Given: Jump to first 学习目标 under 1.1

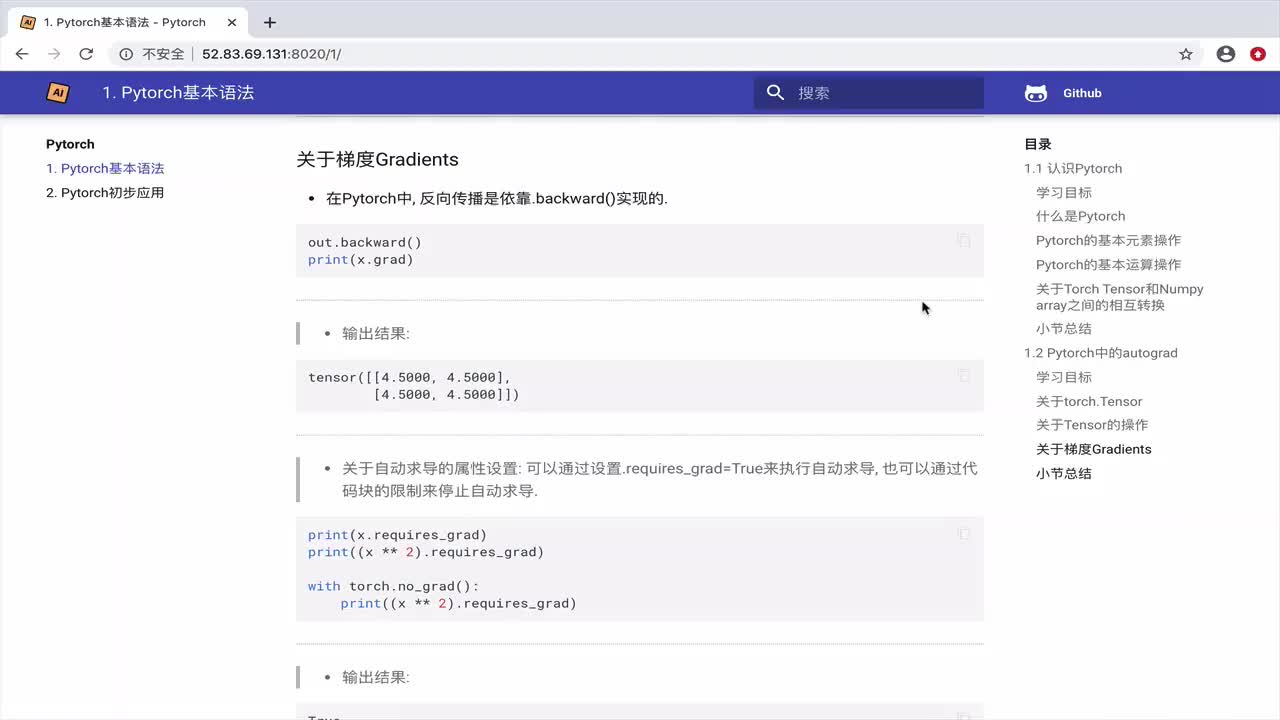Looking at the screenshot, I should click(1064, 192).
